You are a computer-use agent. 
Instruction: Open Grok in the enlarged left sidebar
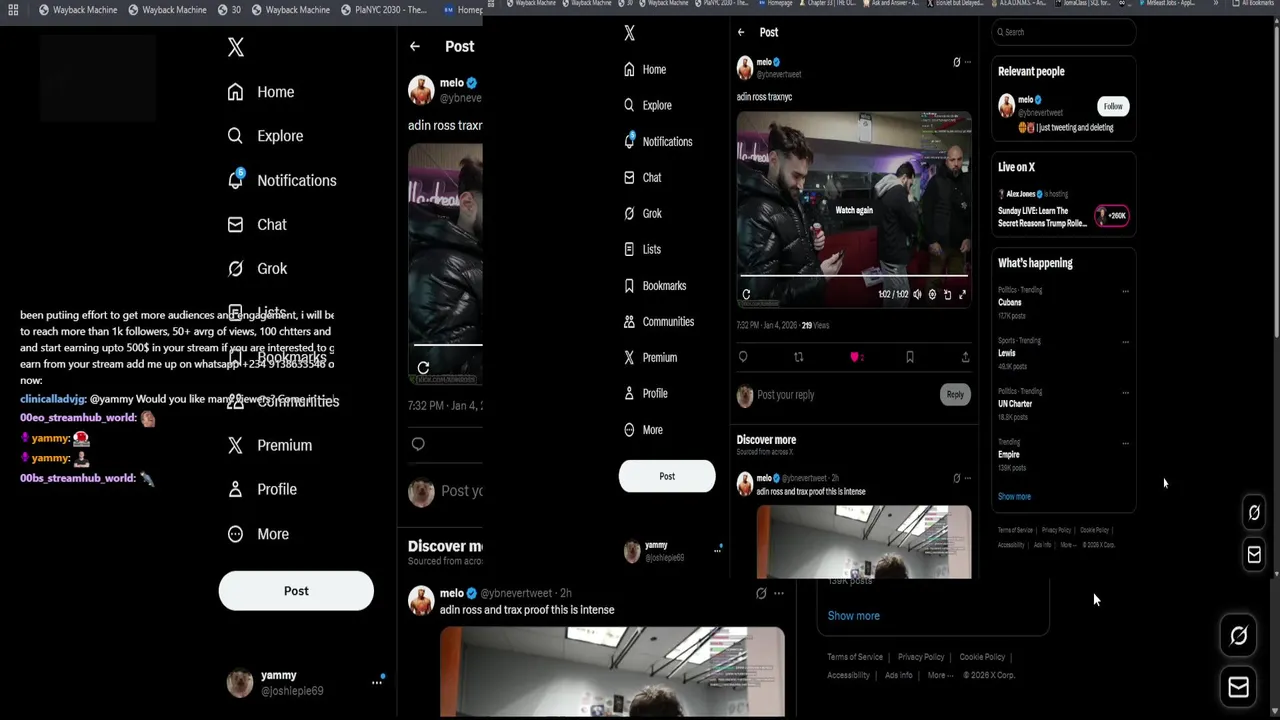[x=257, y=269]
